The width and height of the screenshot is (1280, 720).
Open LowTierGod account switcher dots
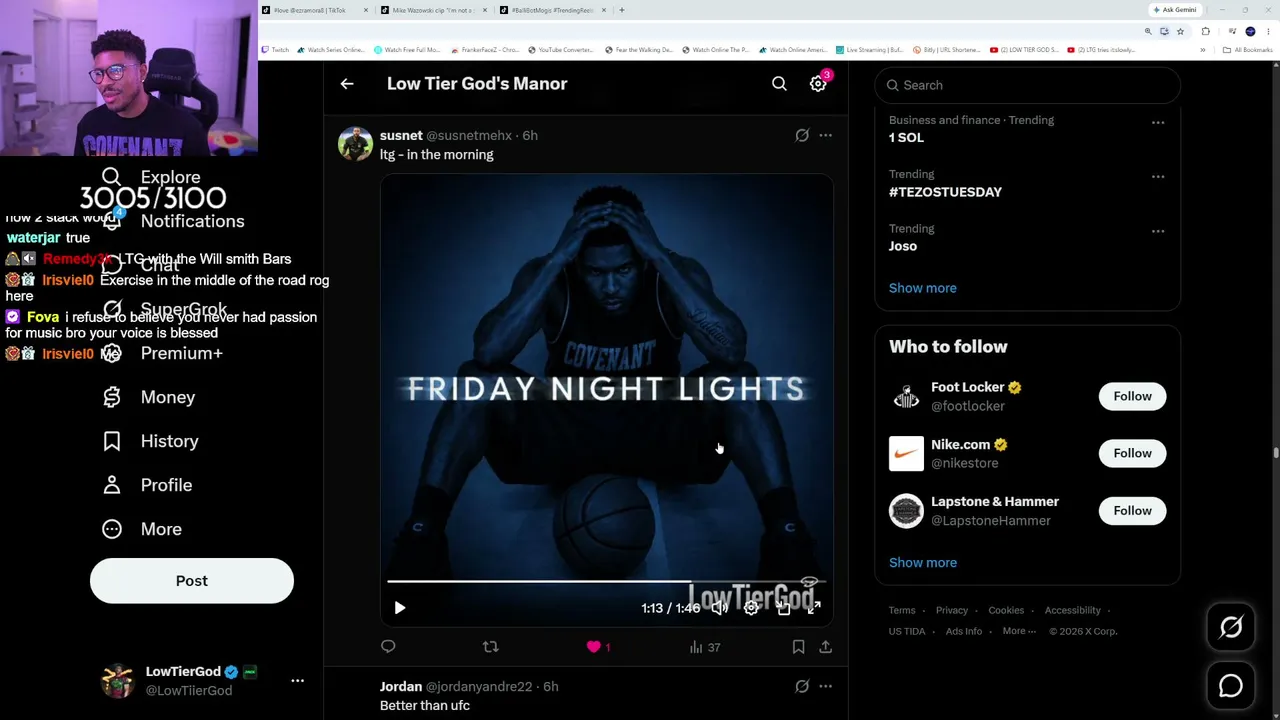(x=297, y=681)
